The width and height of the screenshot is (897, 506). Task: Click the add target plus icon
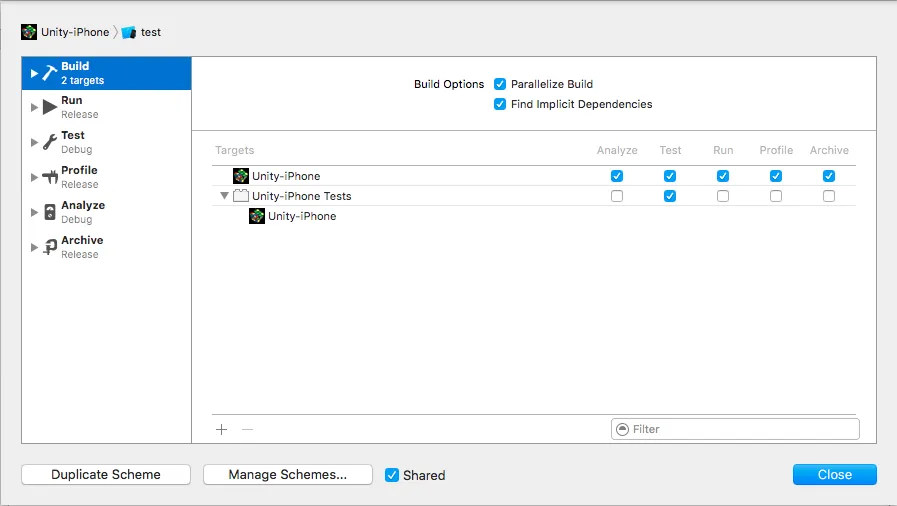click(x=222, y=429)
